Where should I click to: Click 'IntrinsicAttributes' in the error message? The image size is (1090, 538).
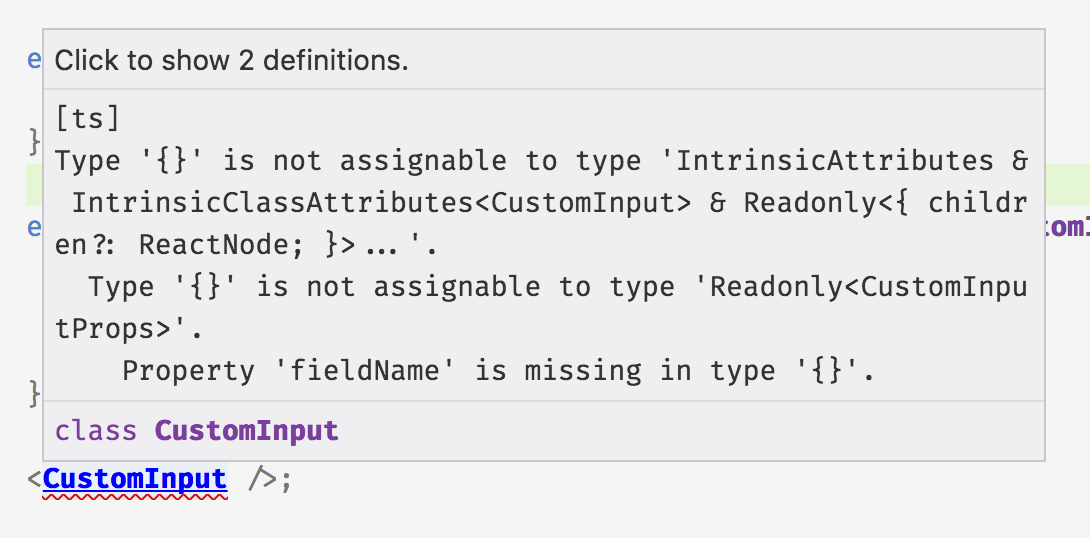tap(835, 161)
